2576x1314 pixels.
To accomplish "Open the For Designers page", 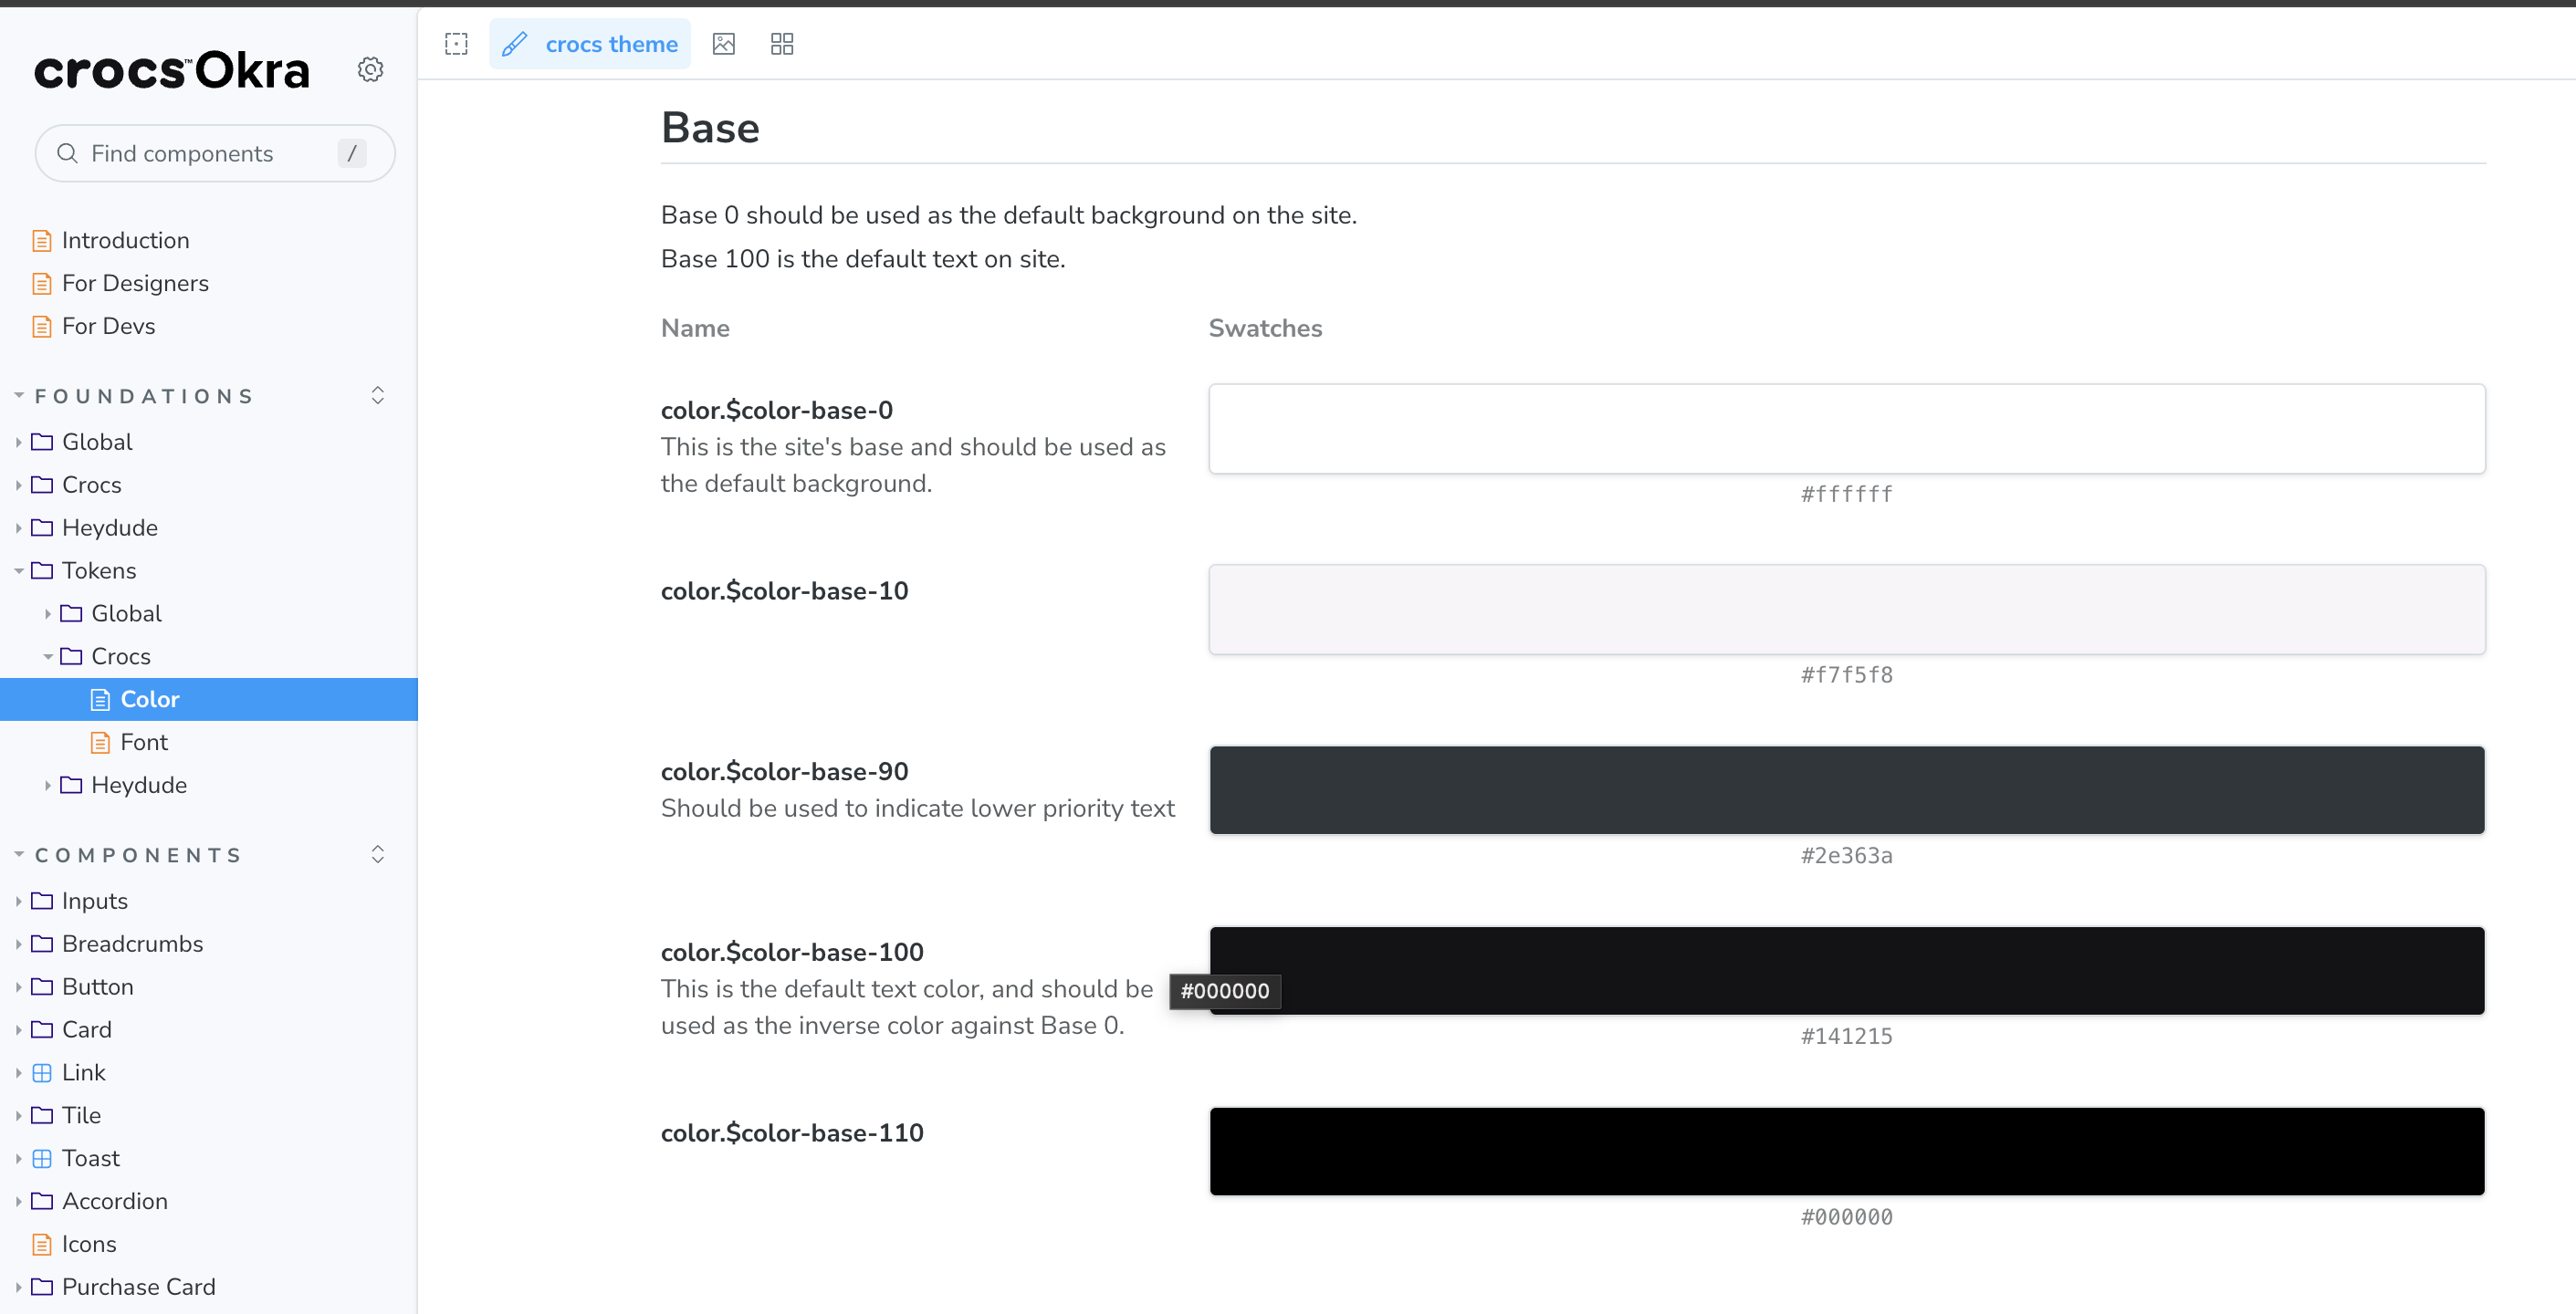I will [135, 283].
